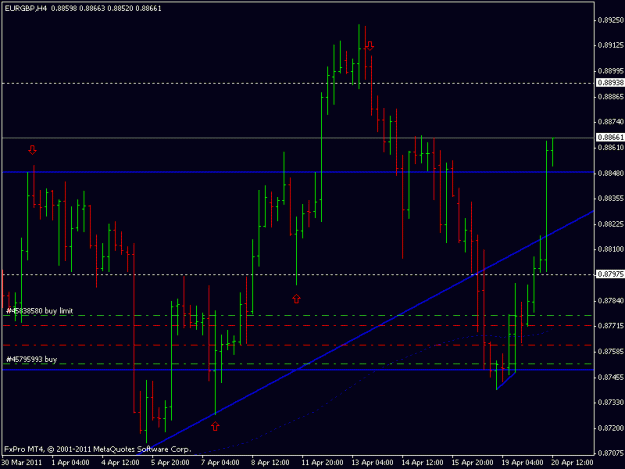Screen dimensions: 625x469
Task: Click the current price label 0.88661
Action: coord(610,137)
